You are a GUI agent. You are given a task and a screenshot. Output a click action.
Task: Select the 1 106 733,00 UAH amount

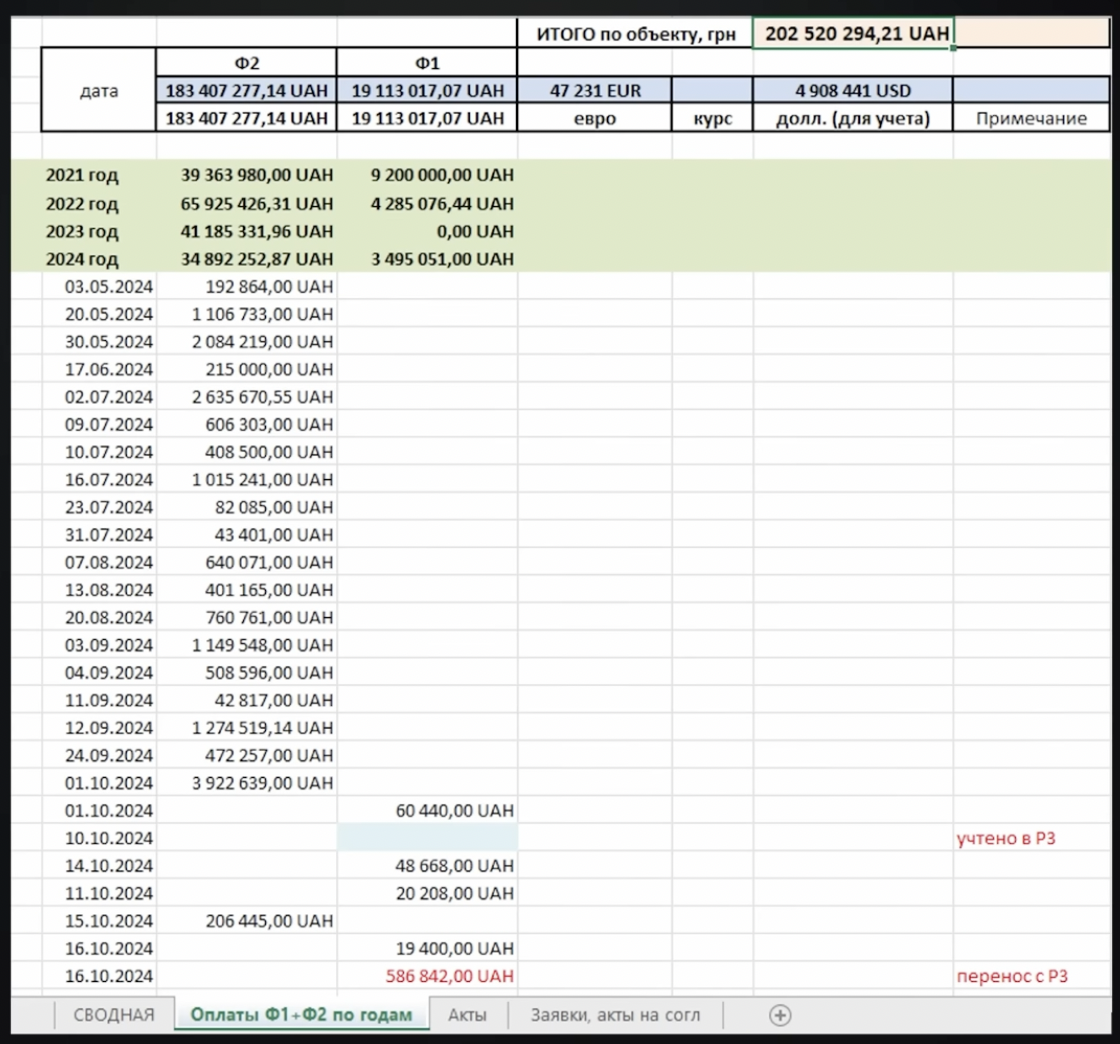coord(246,314)
